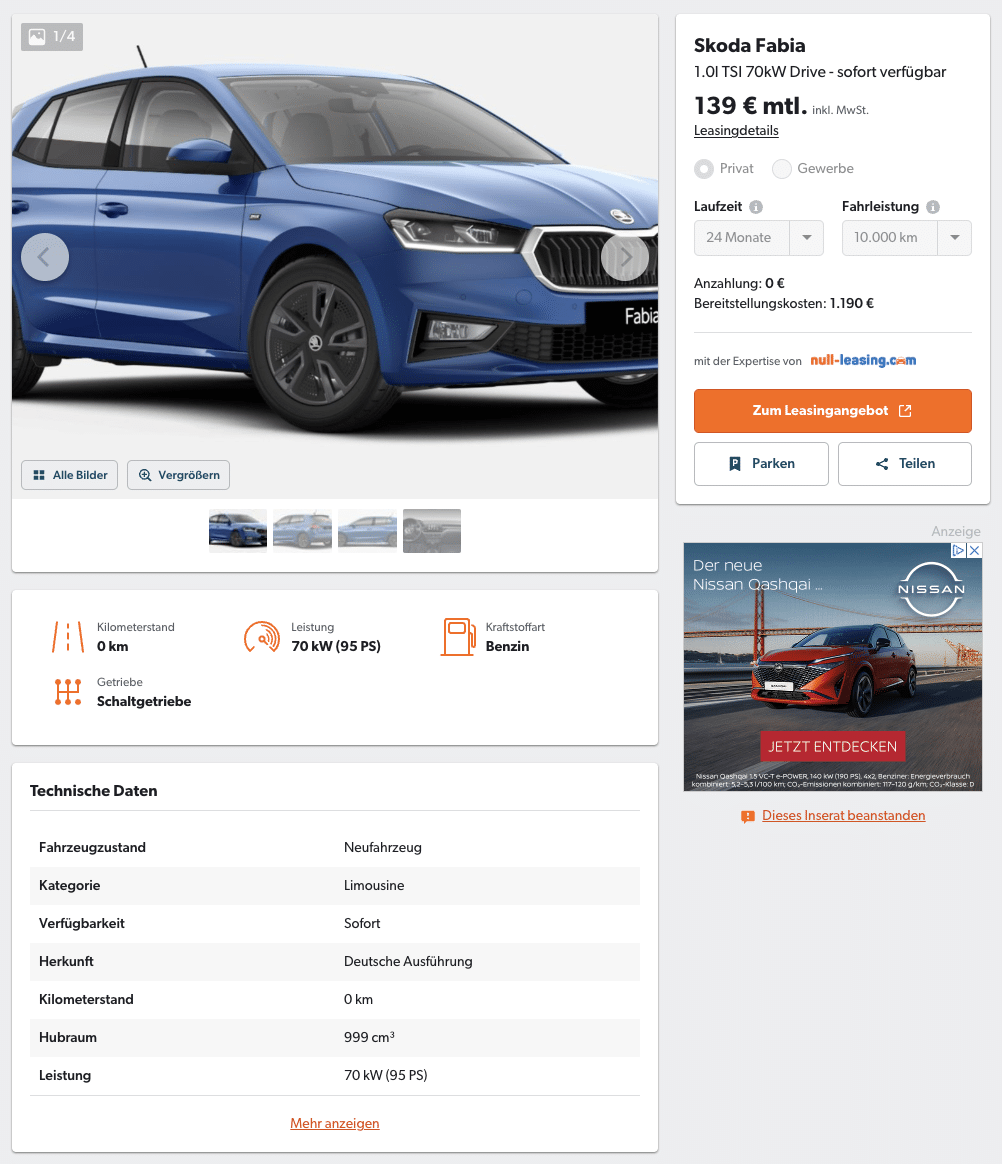Close the Nissan ad with X icon

(975, 550)
